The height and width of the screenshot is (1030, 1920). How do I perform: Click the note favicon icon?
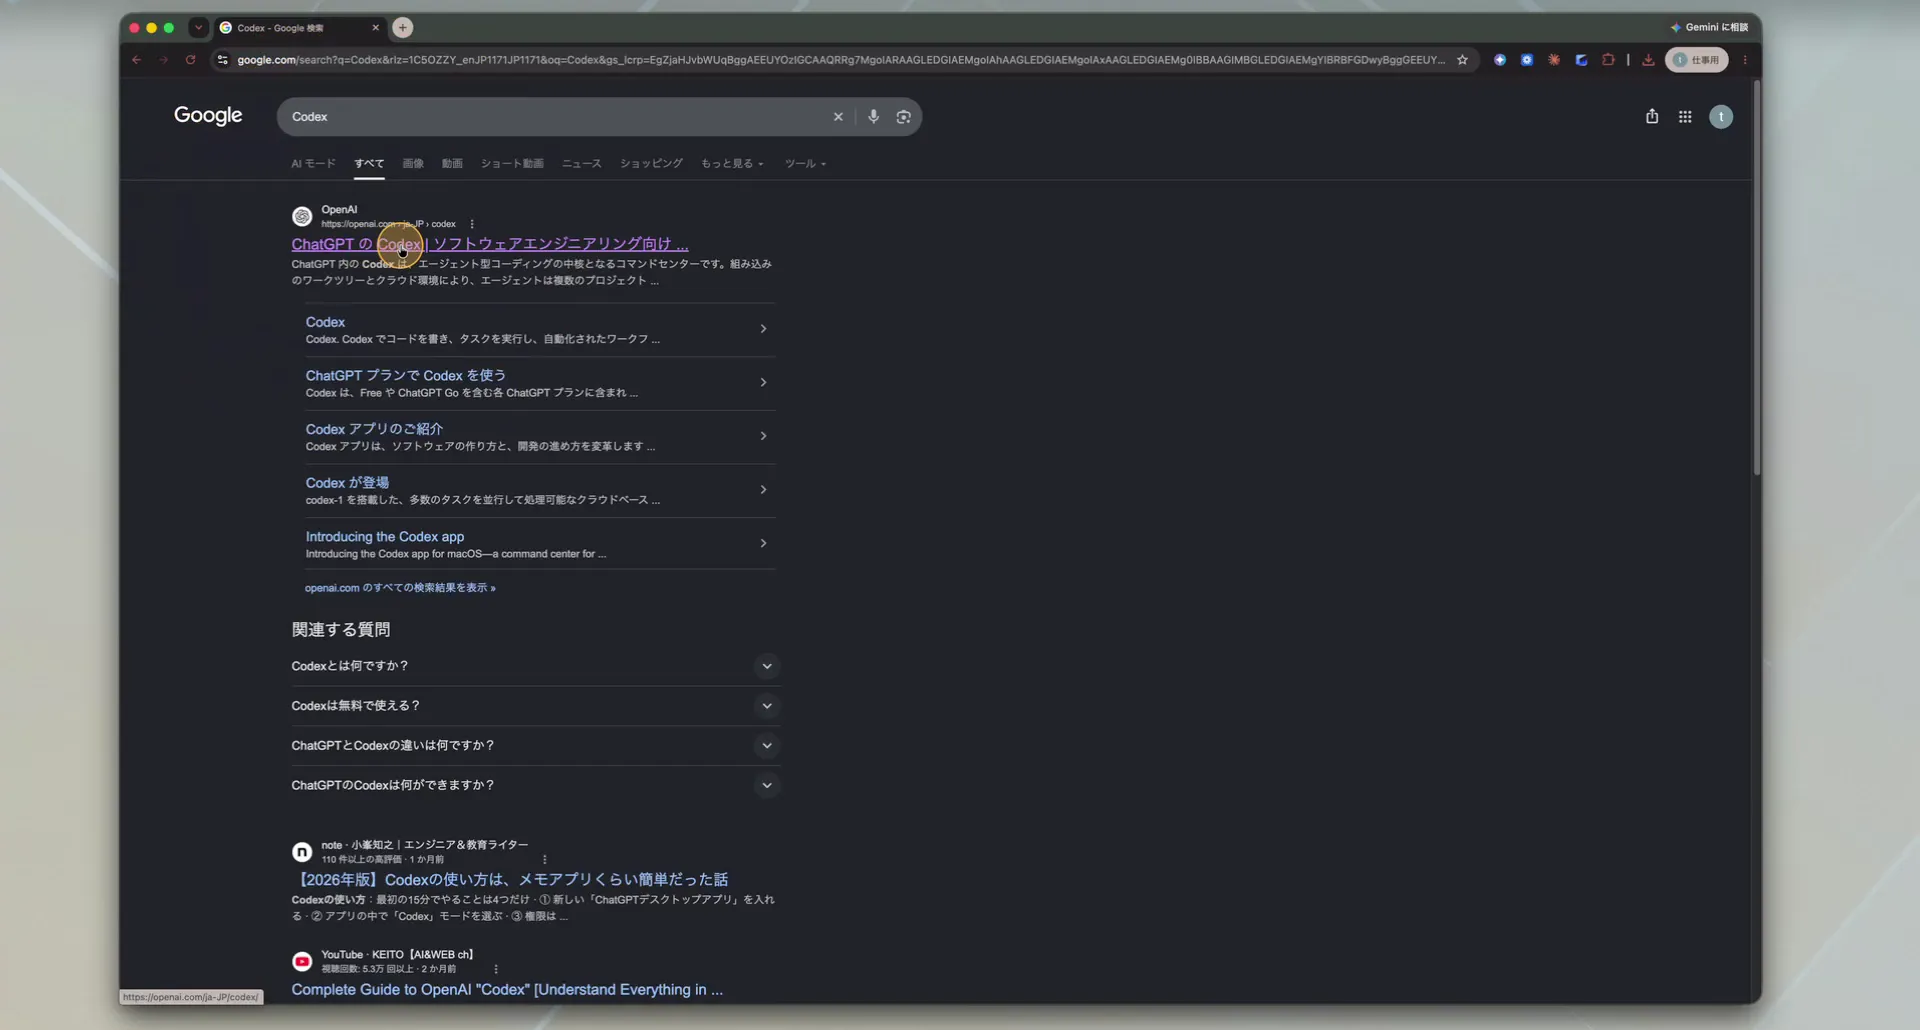tap(302, 852)
